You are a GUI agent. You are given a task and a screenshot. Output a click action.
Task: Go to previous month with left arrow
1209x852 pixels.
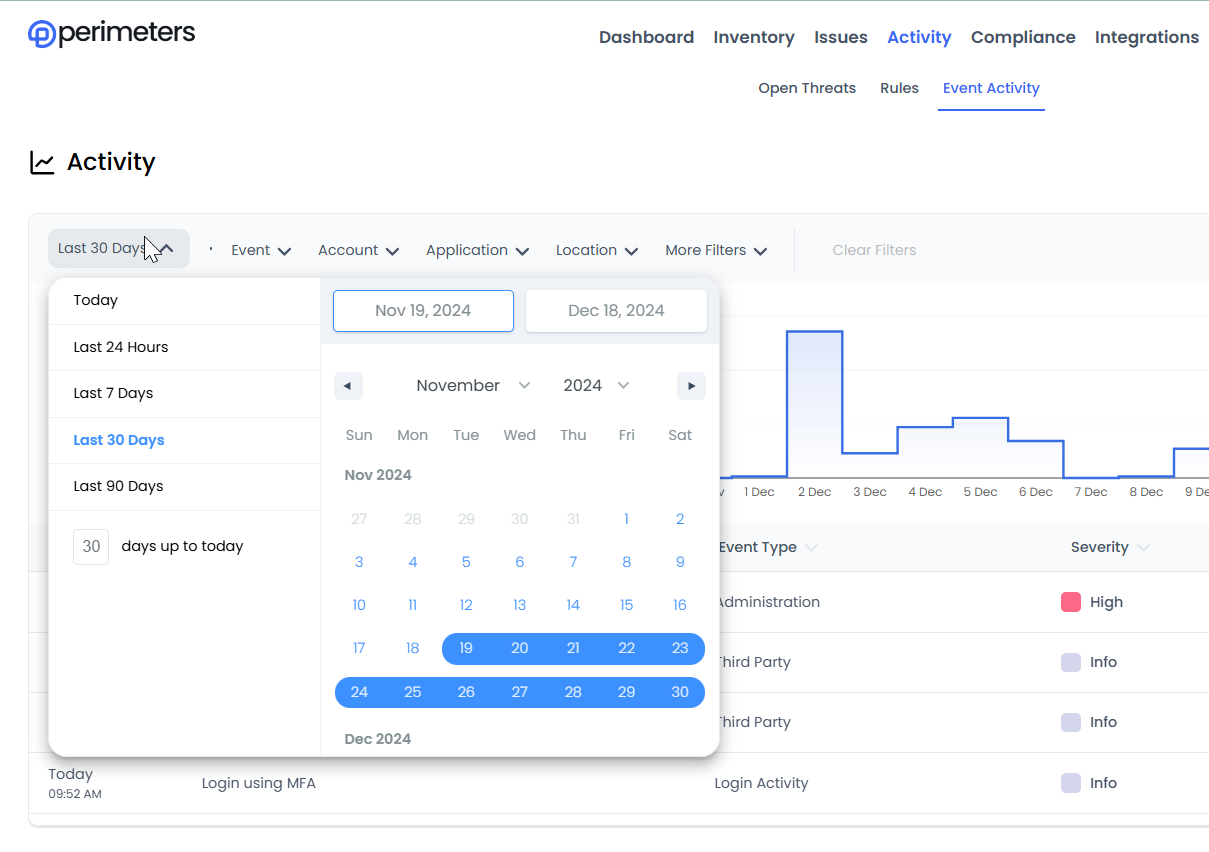click(x=348, y=386)
